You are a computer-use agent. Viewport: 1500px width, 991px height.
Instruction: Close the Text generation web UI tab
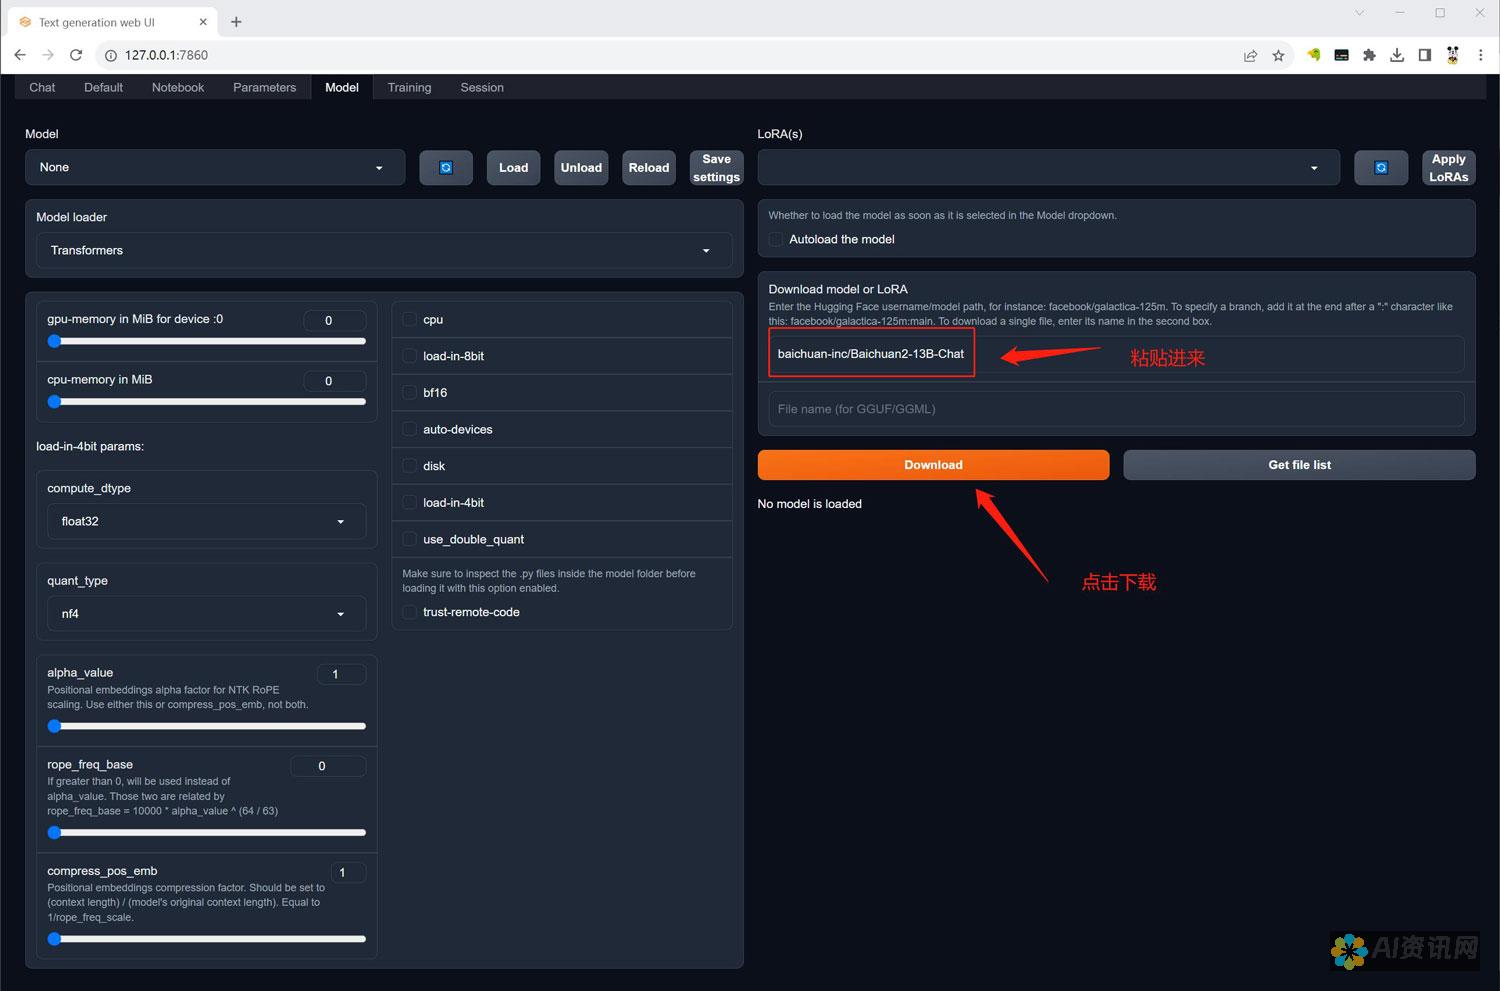(203, 22)
